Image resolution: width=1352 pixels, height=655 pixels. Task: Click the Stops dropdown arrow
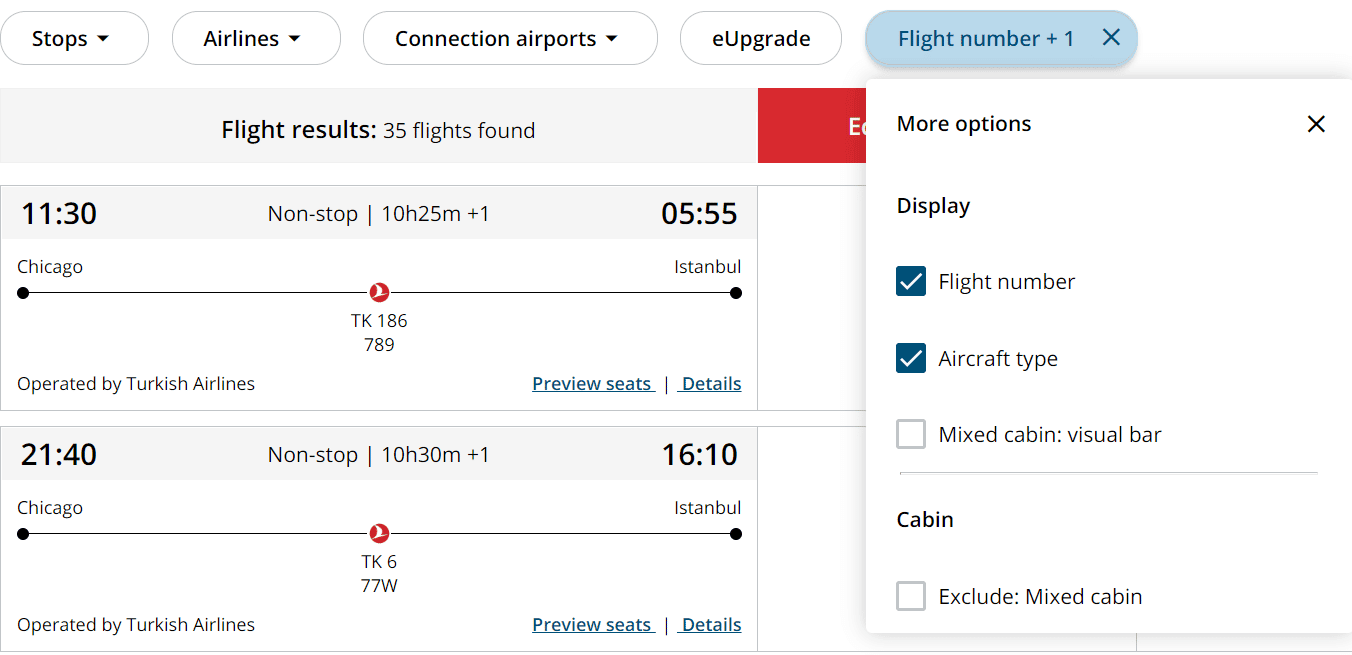[103, 39]
